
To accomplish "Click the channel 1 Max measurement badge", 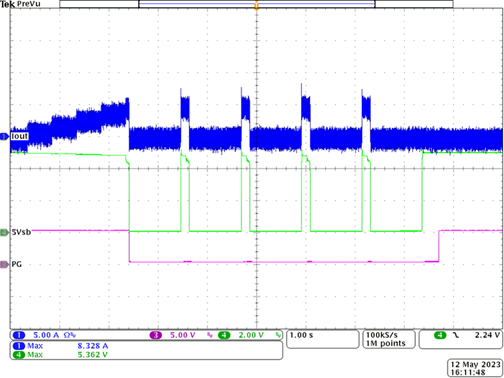I will coord(19,346).
